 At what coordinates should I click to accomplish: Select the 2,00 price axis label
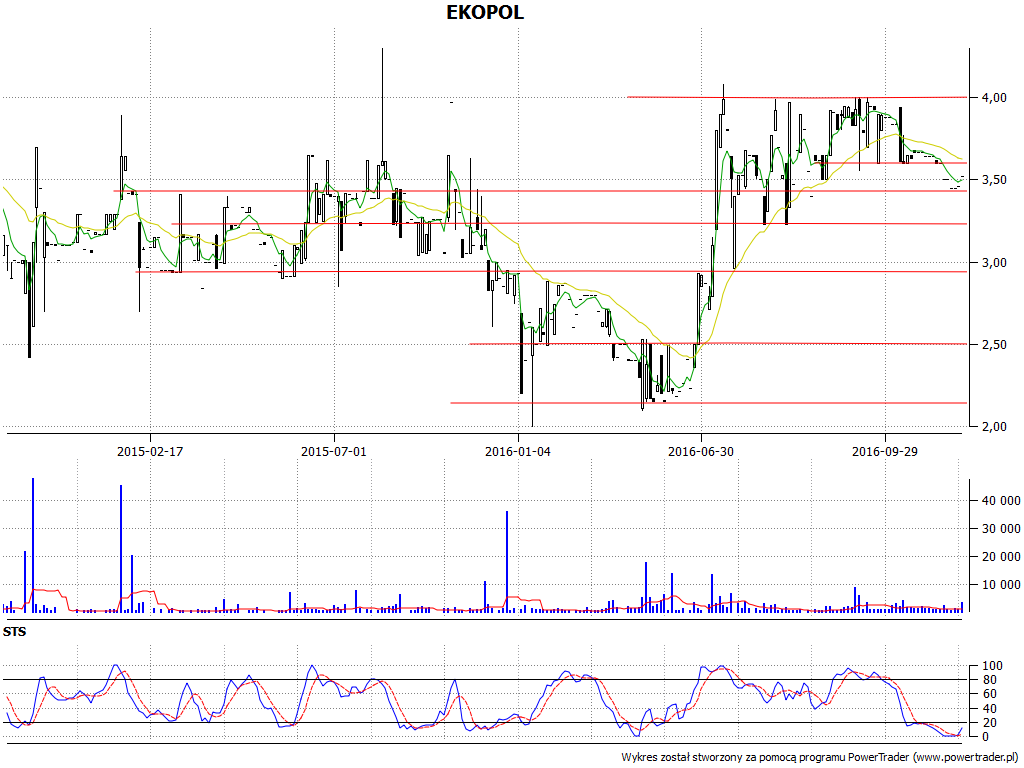pyautogui.click(x=993, y=427)
